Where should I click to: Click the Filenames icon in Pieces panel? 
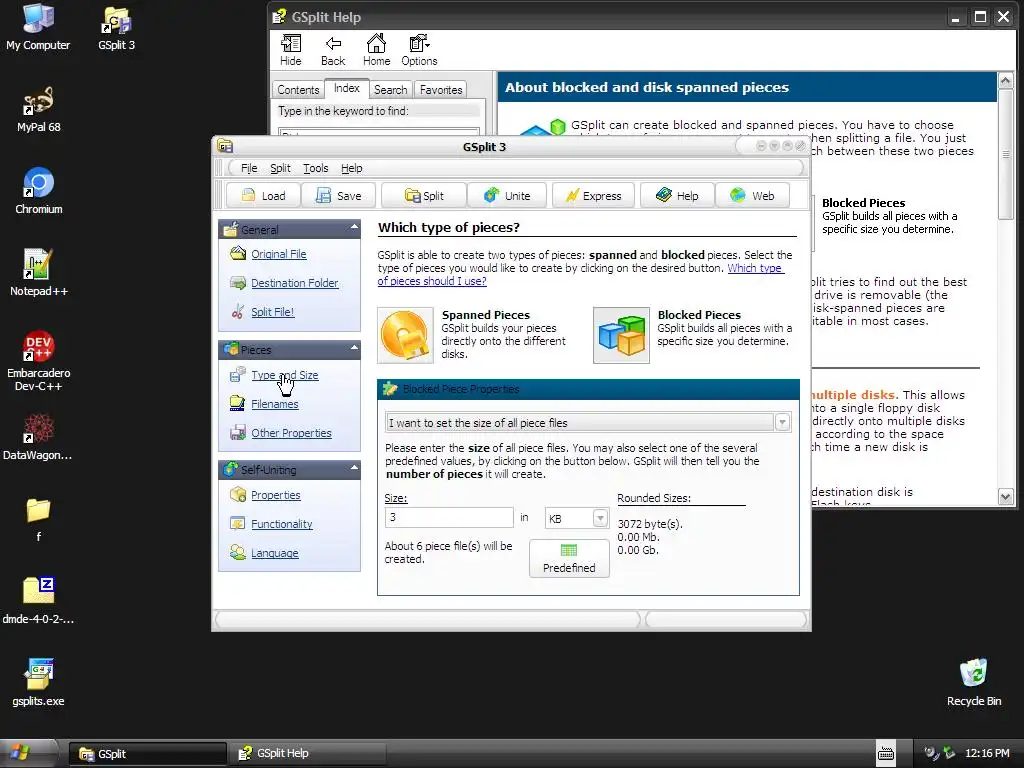coord(238,404)
